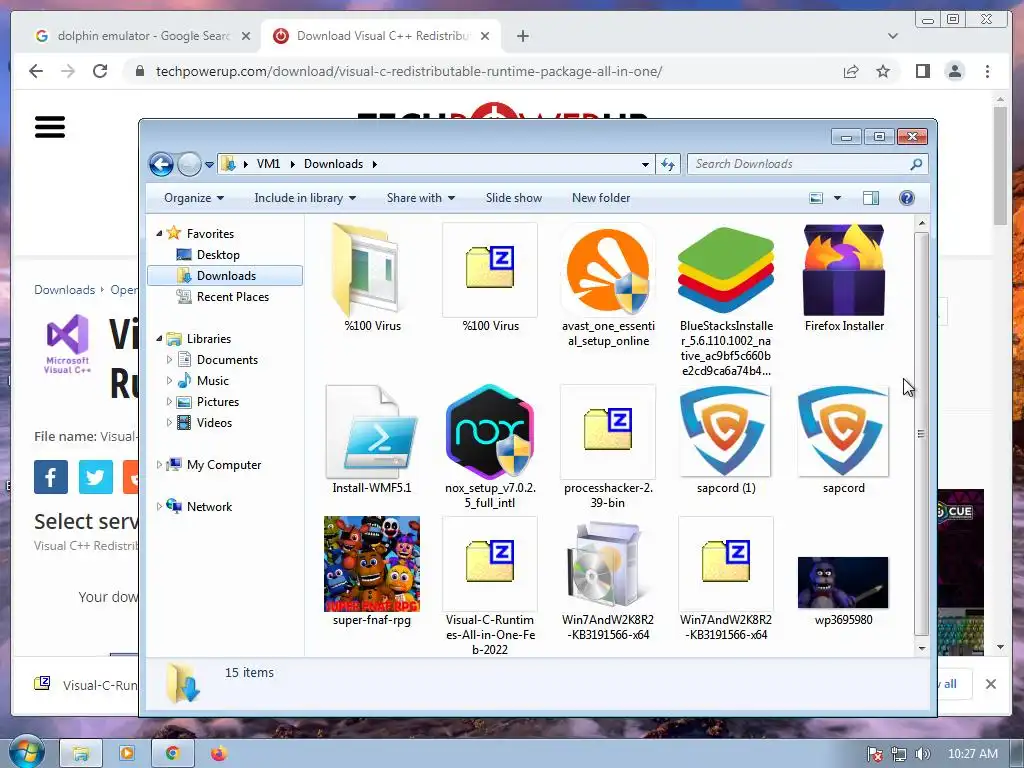Share this page from Chrome toolbar

850,71
